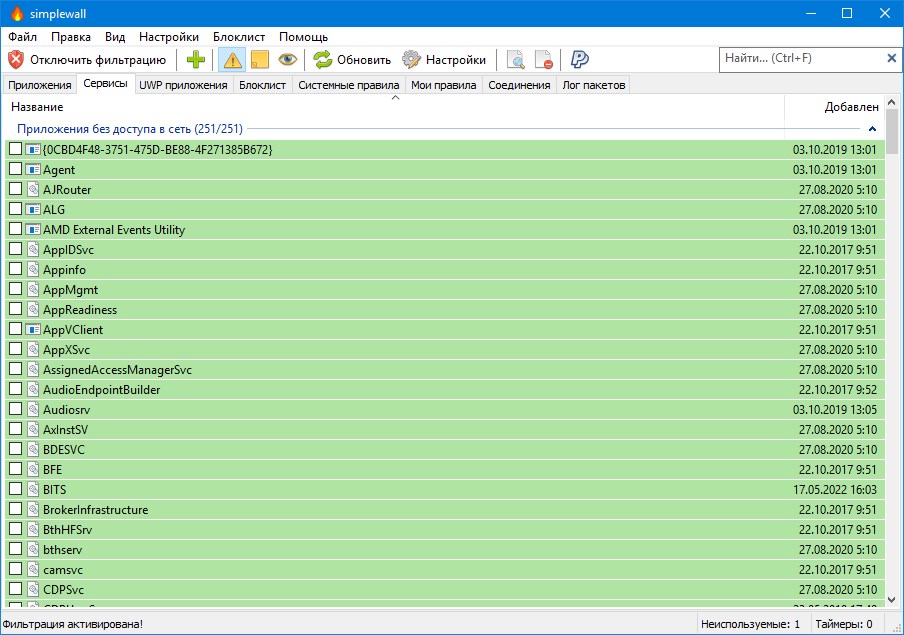Check the box for AppReadiness
The height and width of the screenshot is (635, 904).
(16, 309)
